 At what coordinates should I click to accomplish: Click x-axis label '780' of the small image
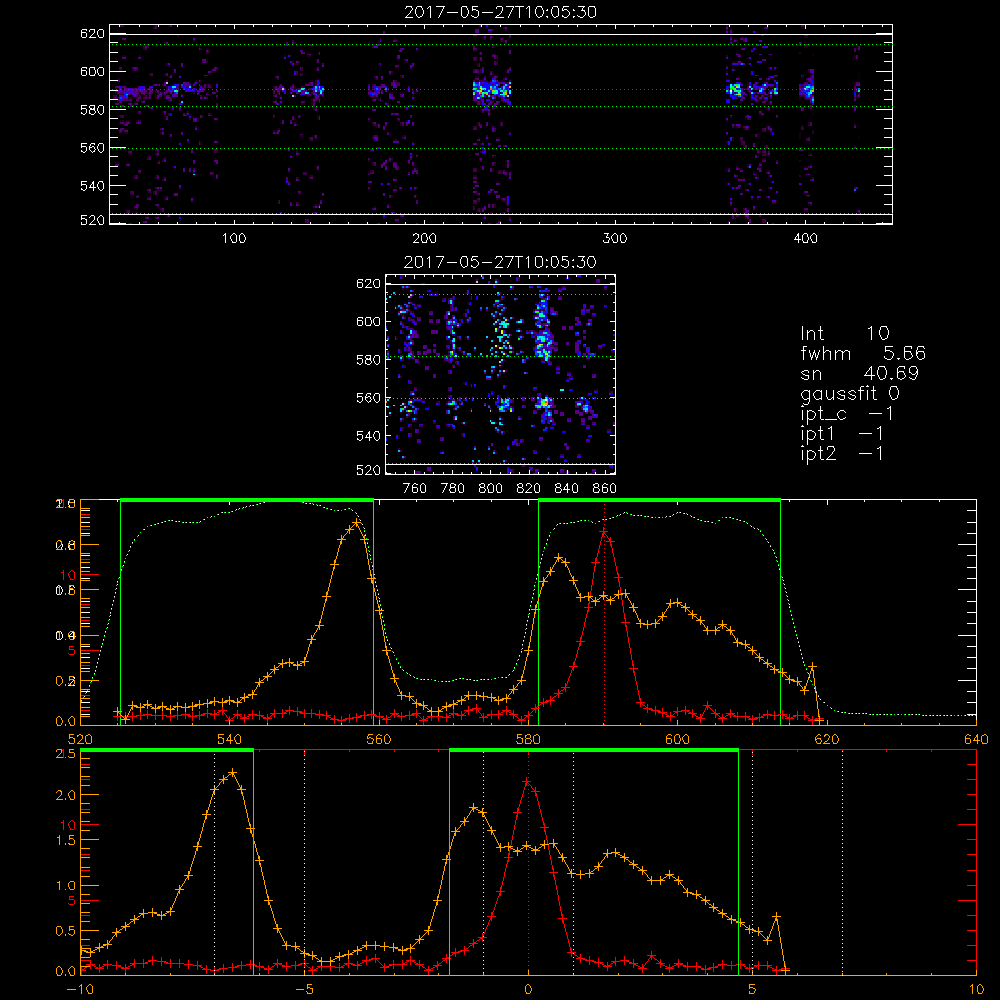pyautogui.click(x=453, y=489)
